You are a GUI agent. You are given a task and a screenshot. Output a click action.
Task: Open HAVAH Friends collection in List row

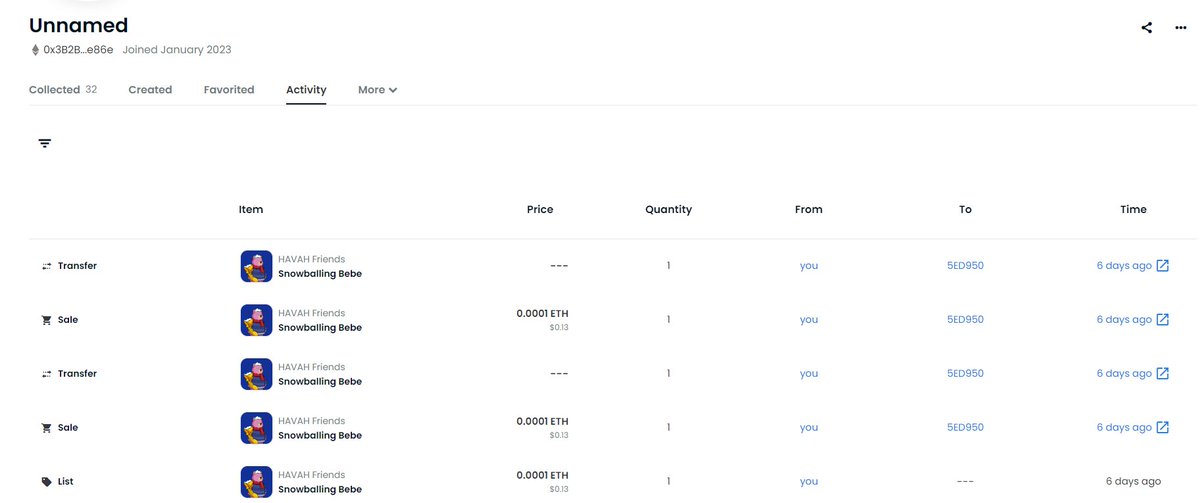point(311,475)
